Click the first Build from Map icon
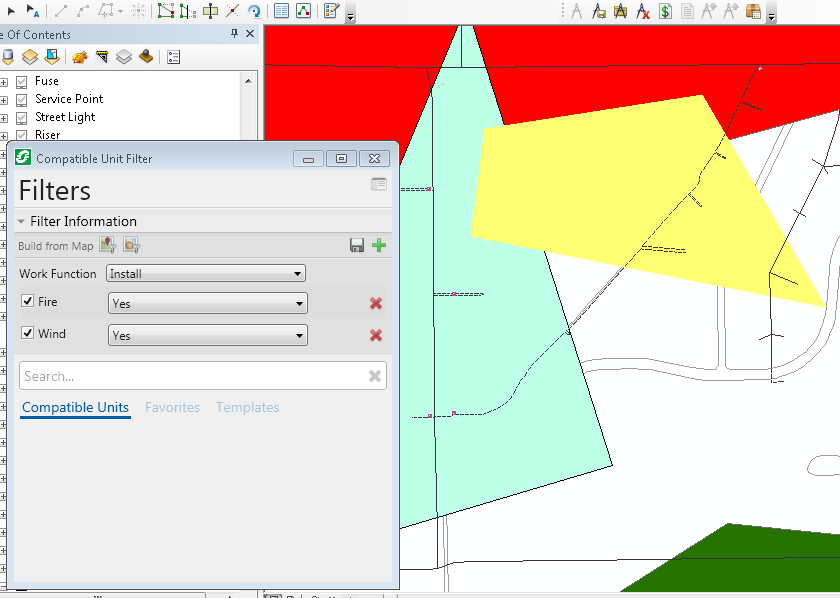This screenshot has height=598, width=840. pyautogui.click(x=108, y=246)
